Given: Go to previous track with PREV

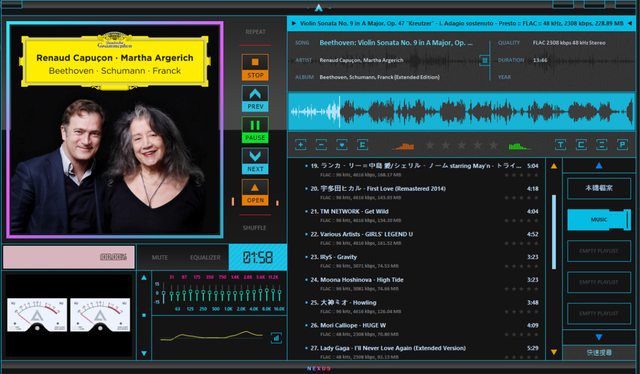Looking at the screenshot, I should (255, 98).
